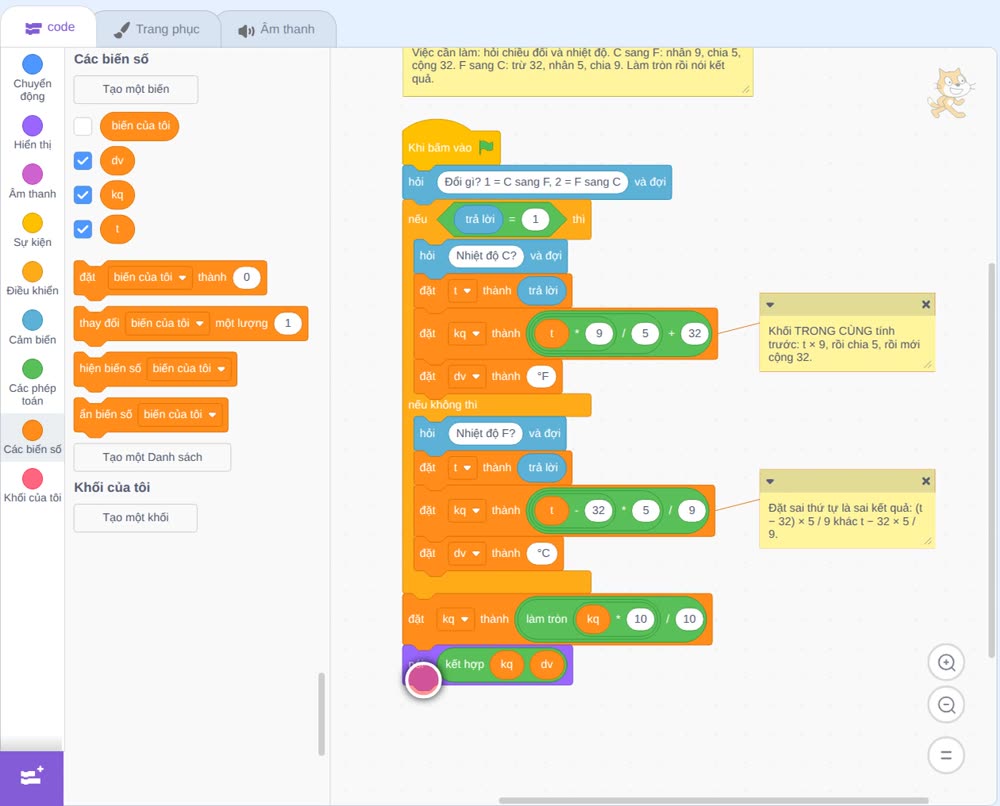The height and width of the screenshot is (806, 1000).
Task: Open kq dropdown in the 'làm tròn' block
Action: [455, 619]
